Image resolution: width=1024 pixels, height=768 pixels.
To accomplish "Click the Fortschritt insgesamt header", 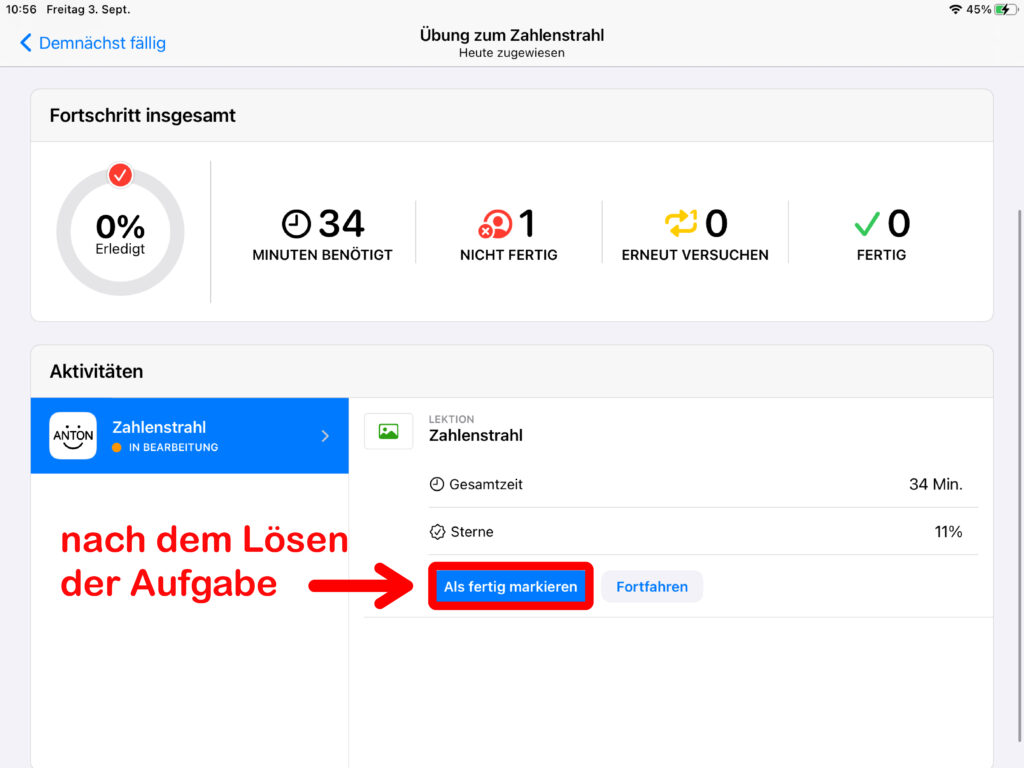I will (143, 115).
